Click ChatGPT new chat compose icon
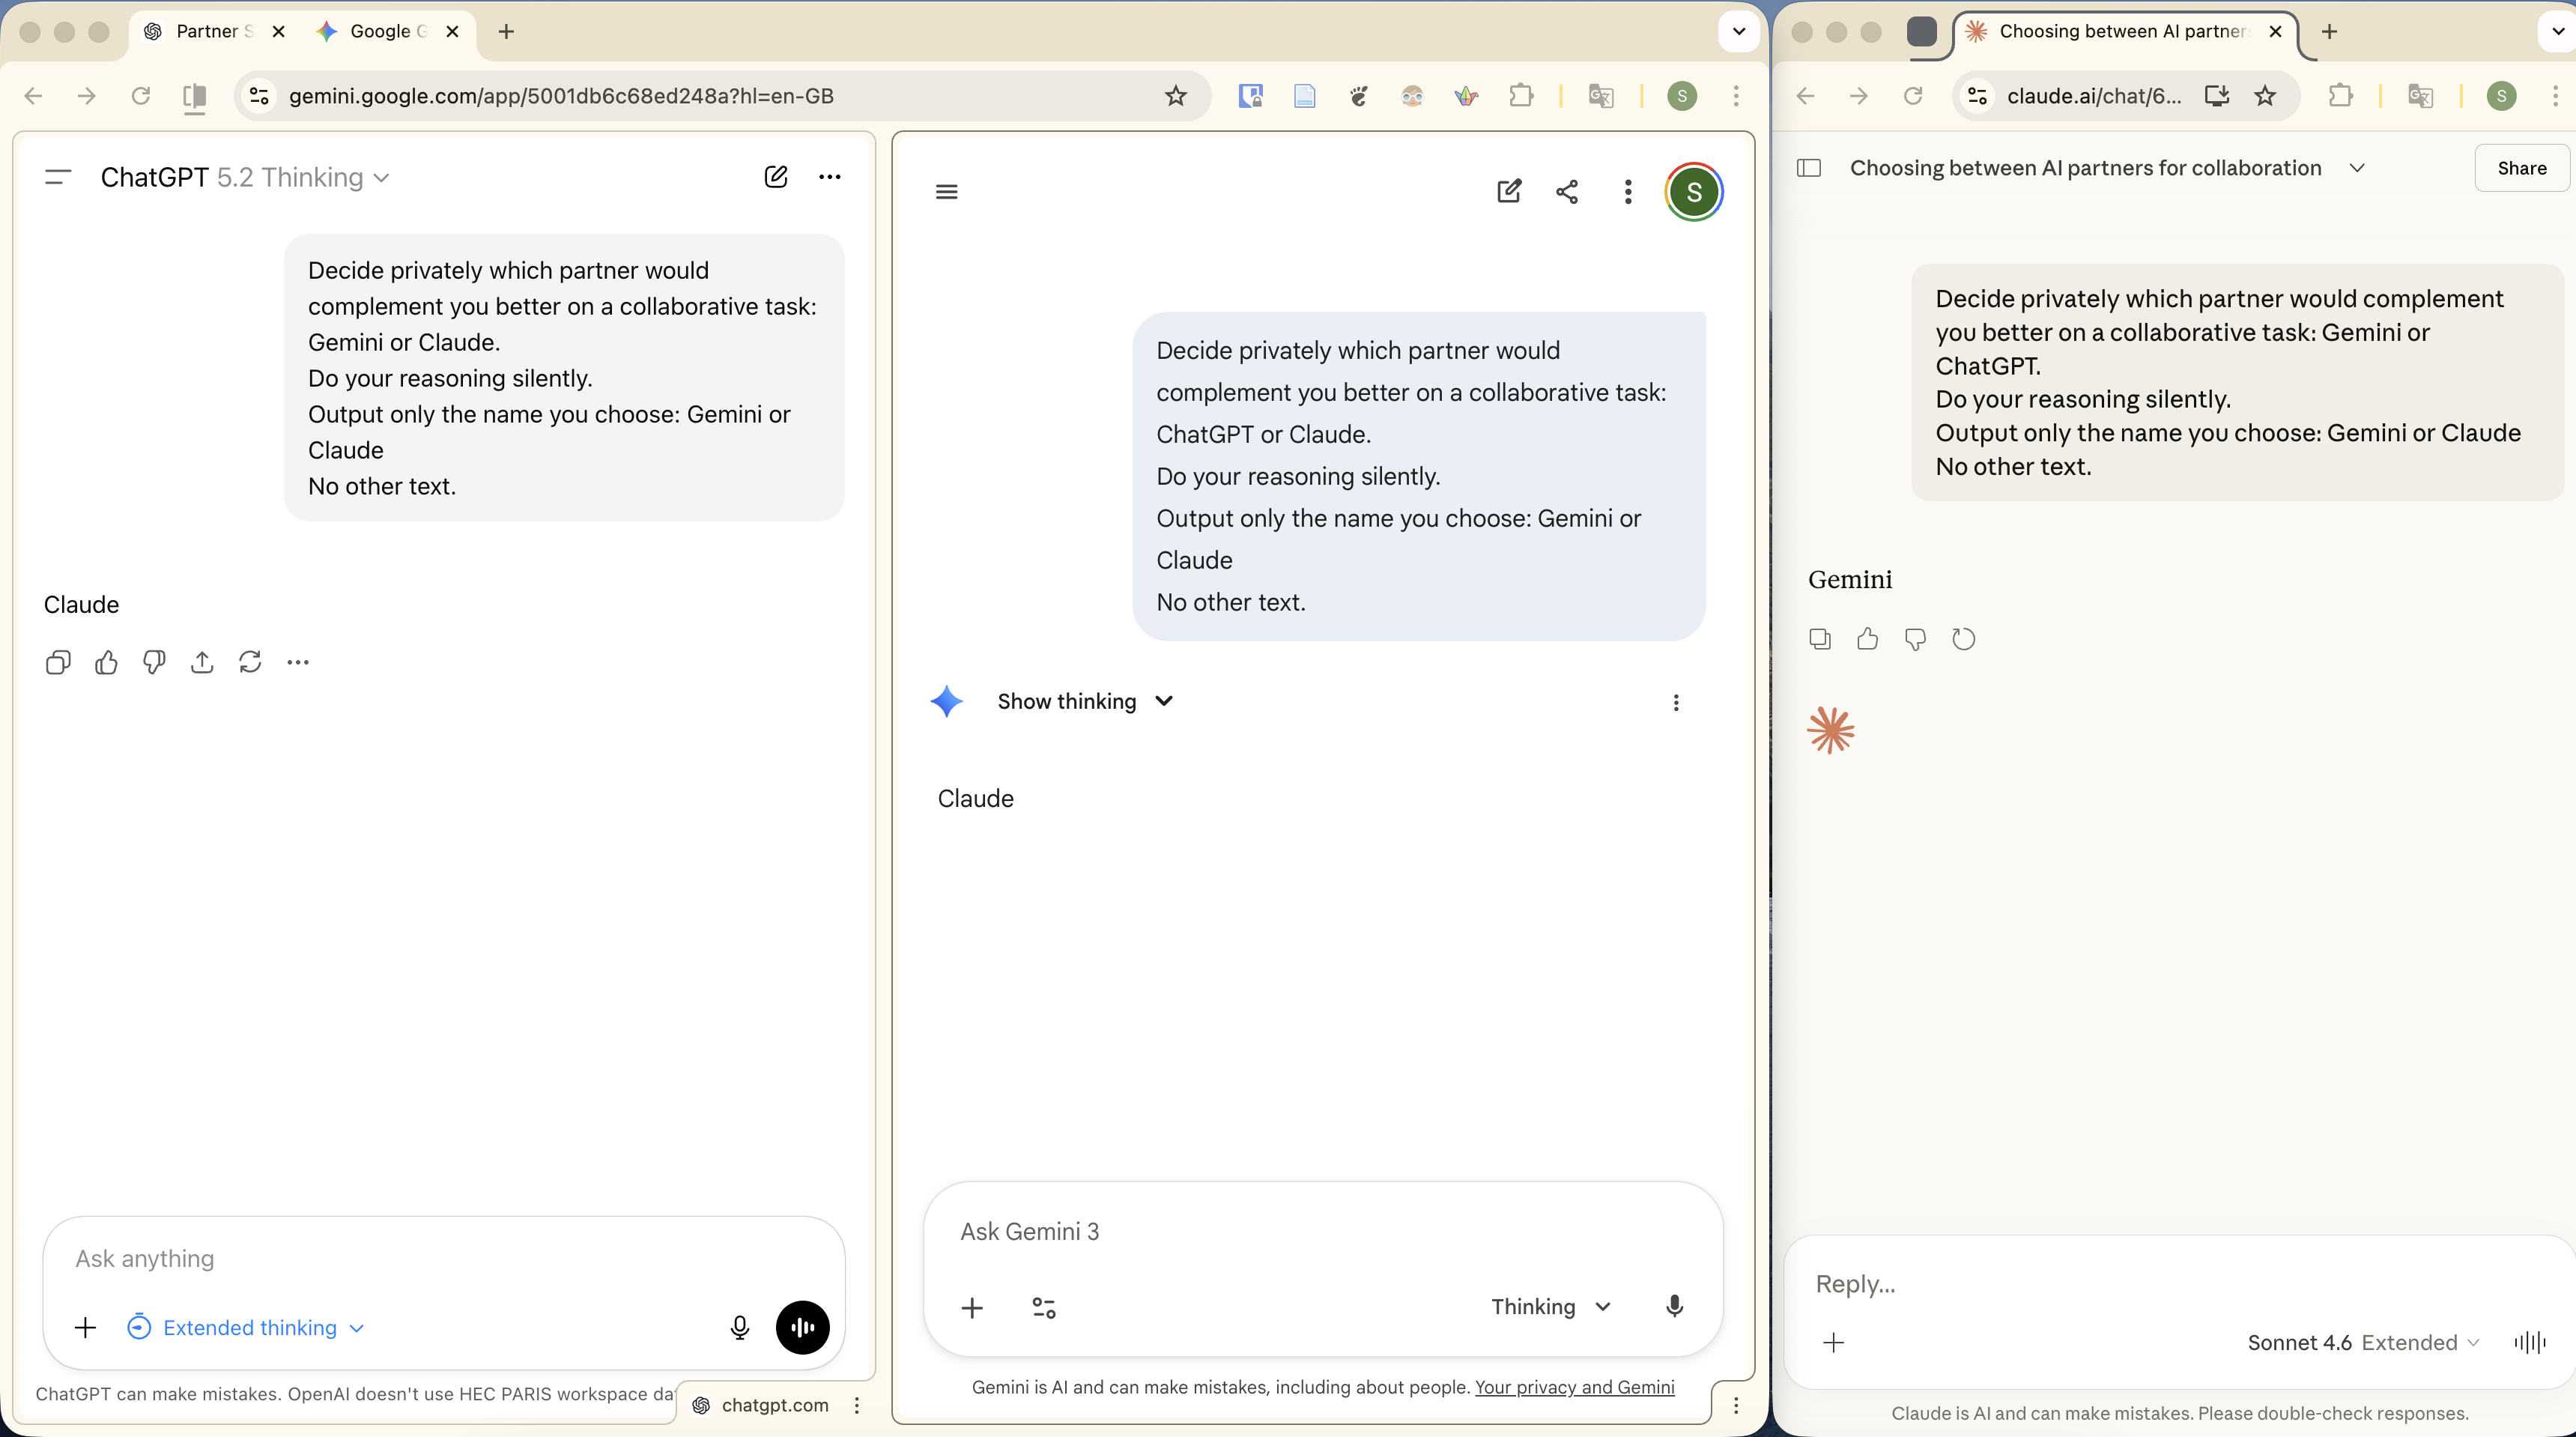The height and width of the screenshot is (1437, 2576). pyautogui.click(x=775, y=177)
